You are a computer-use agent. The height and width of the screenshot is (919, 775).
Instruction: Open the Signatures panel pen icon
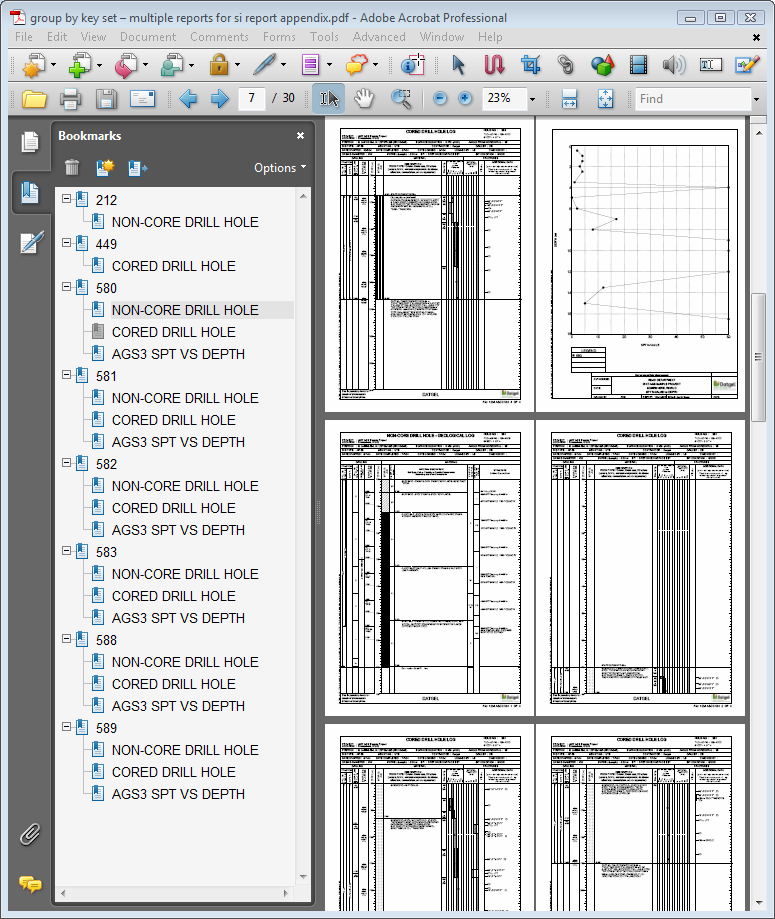pyautogui.click(x=31, y=242)
